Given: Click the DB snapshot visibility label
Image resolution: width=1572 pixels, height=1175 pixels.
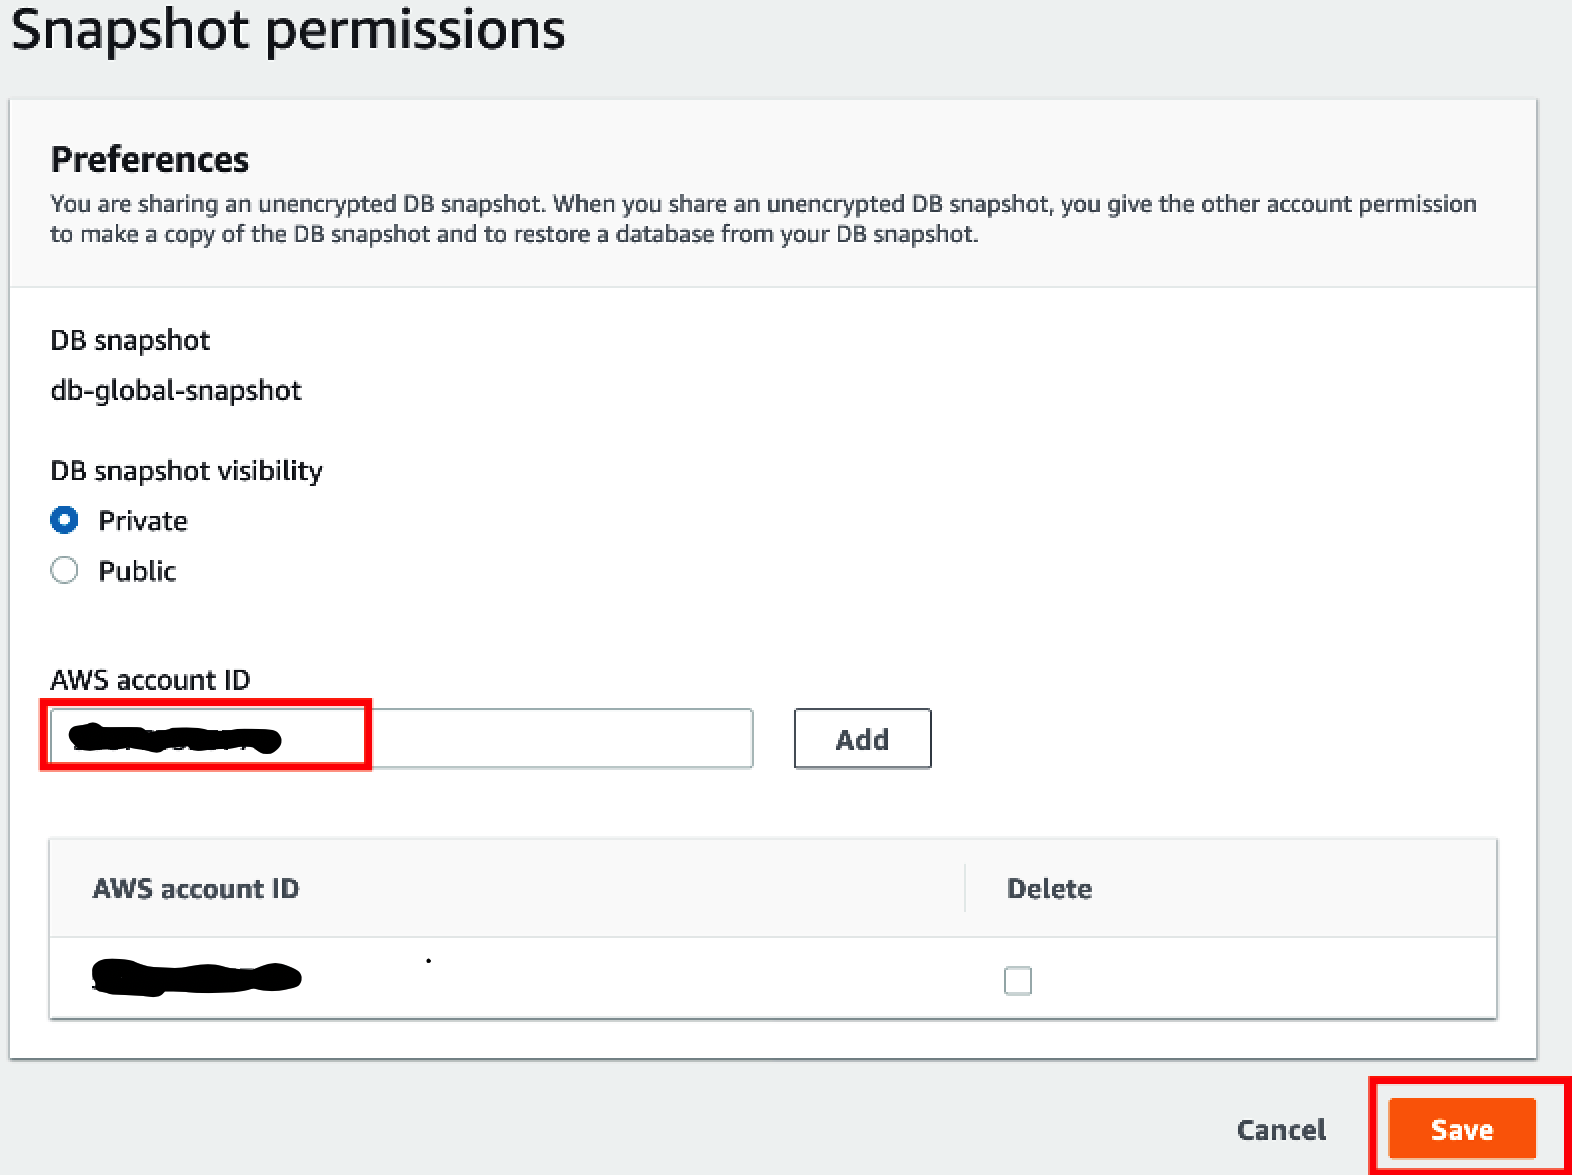Looking at the screenshot, I should (186, 470).
